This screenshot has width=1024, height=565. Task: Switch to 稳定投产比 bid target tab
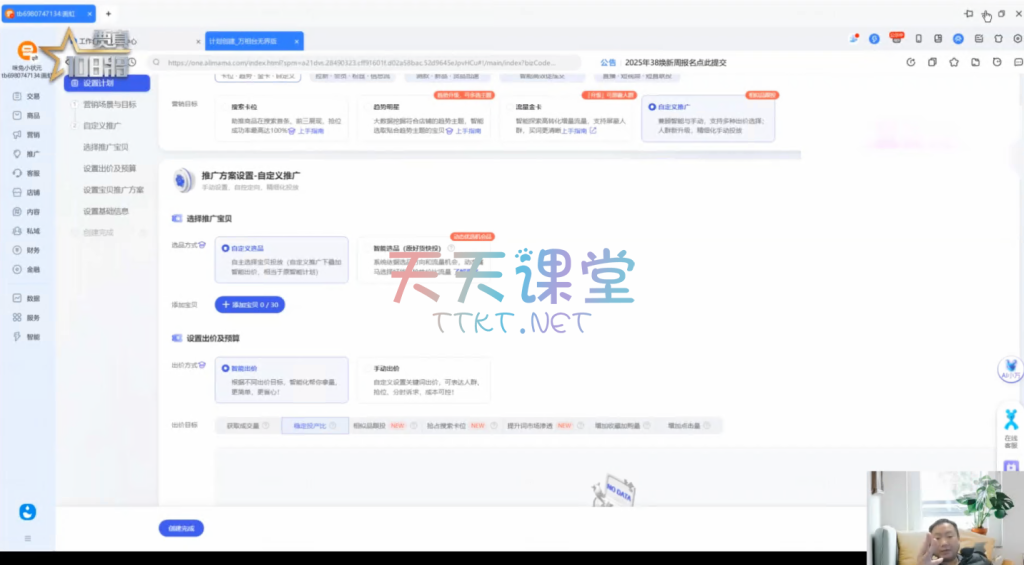click(314, 425)
